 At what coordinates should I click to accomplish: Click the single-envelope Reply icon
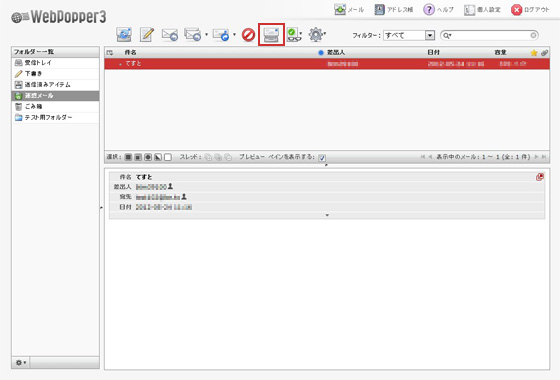pos(170,35)
